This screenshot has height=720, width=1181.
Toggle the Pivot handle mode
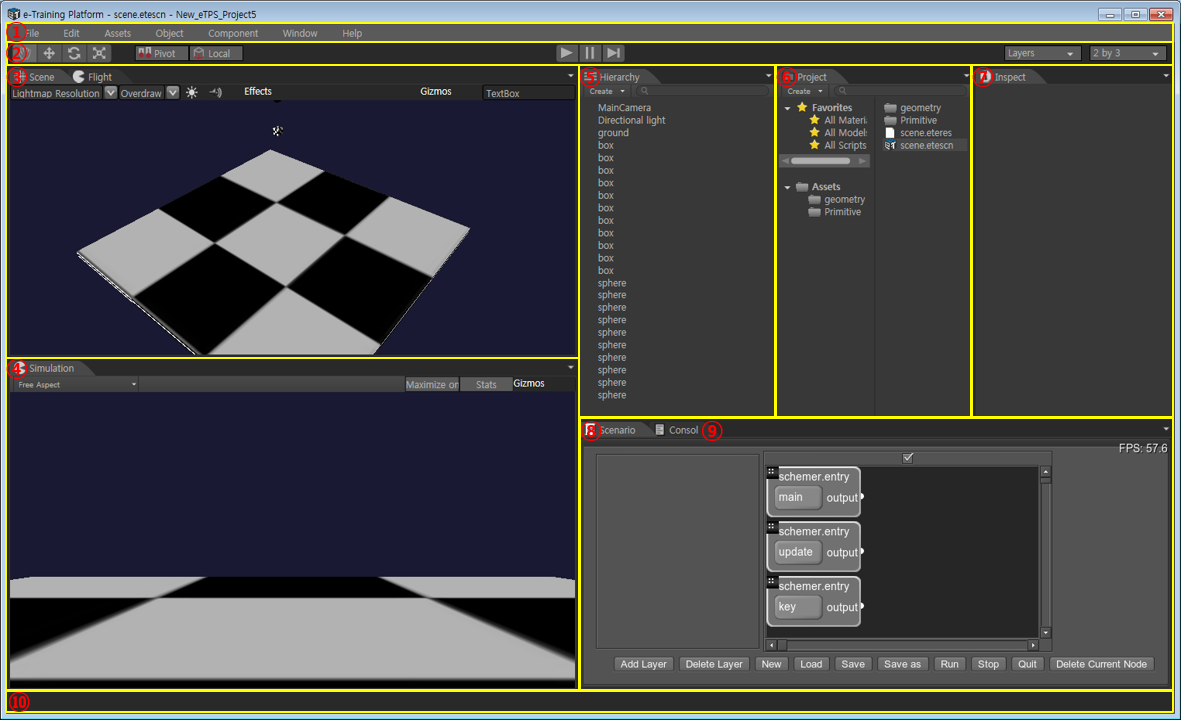pos(161,53)
